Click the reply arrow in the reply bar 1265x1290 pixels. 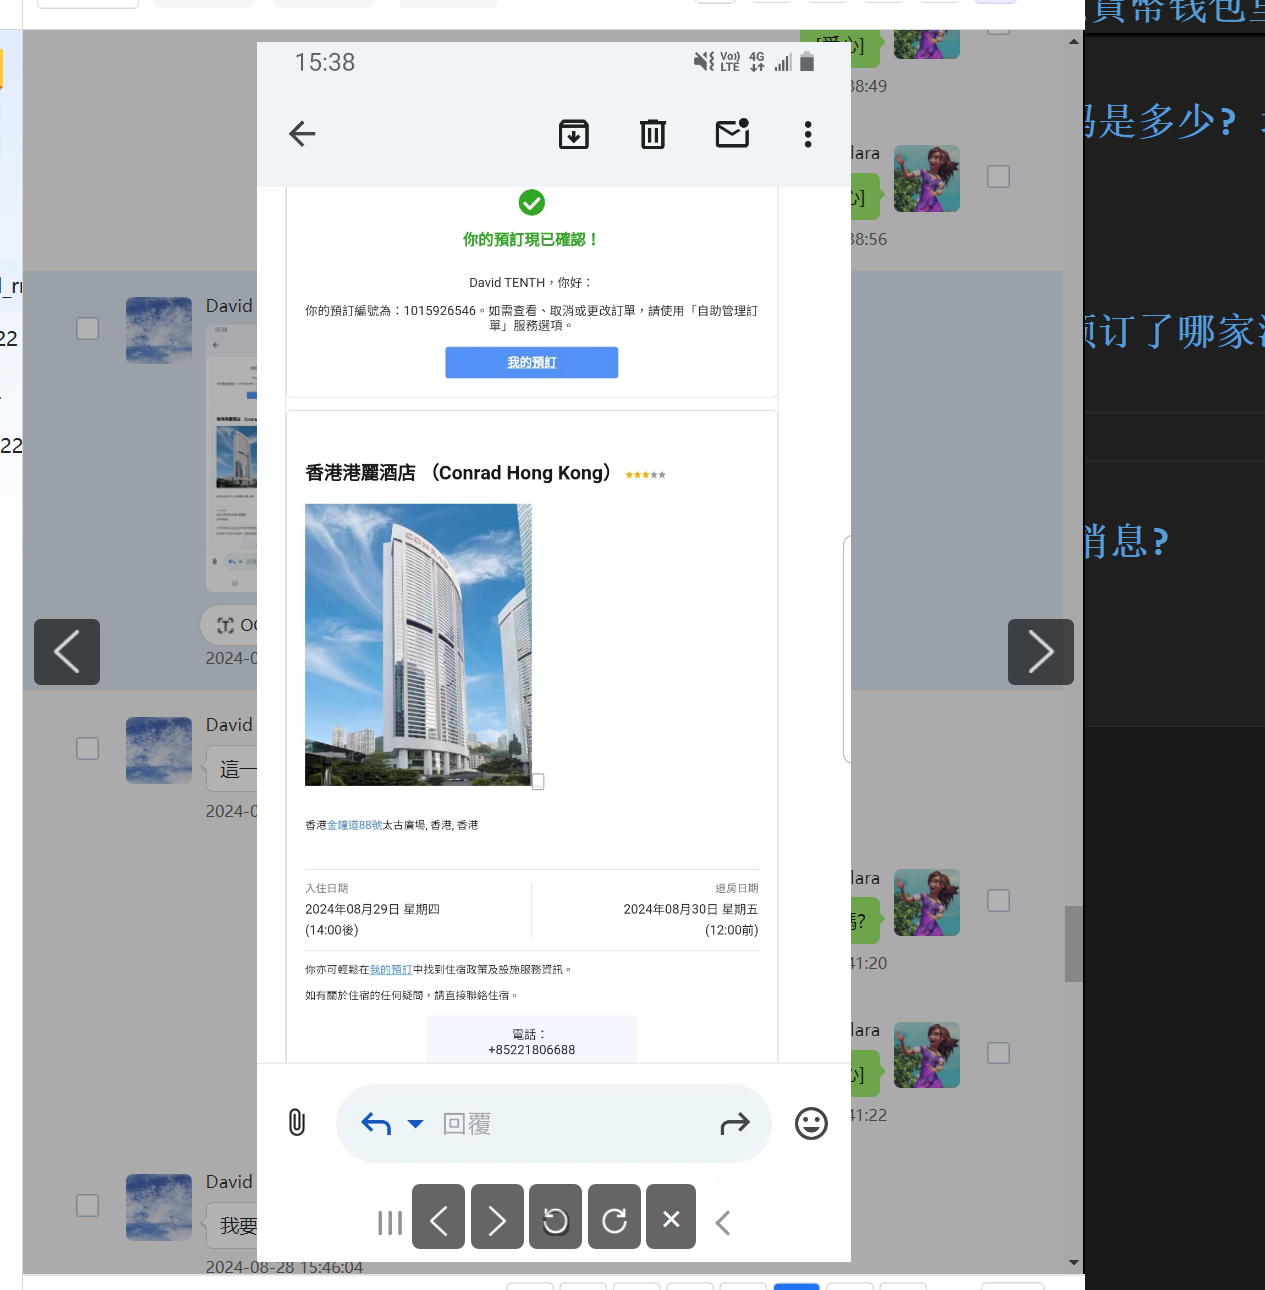tap(376, 1124)
